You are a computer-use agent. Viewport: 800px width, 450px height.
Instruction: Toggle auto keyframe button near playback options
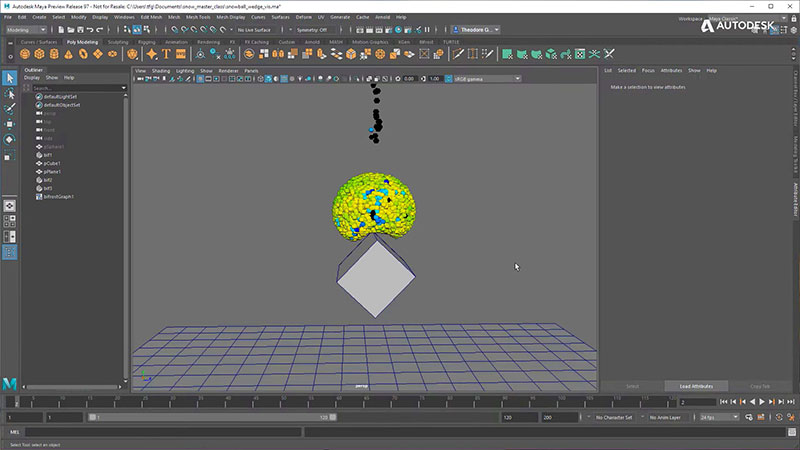click(x=778, y=416)
